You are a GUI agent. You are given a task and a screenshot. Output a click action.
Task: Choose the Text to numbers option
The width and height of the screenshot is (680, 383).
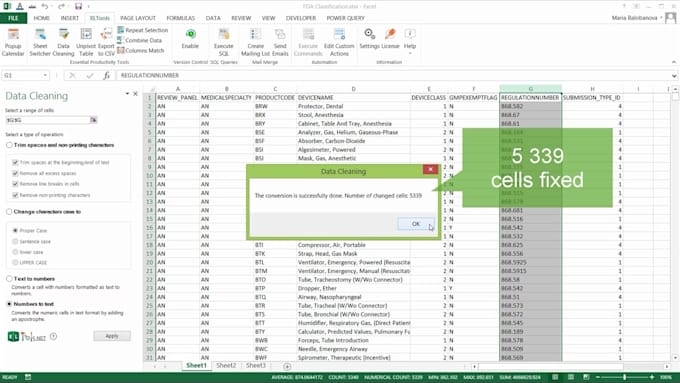[9, 278]
